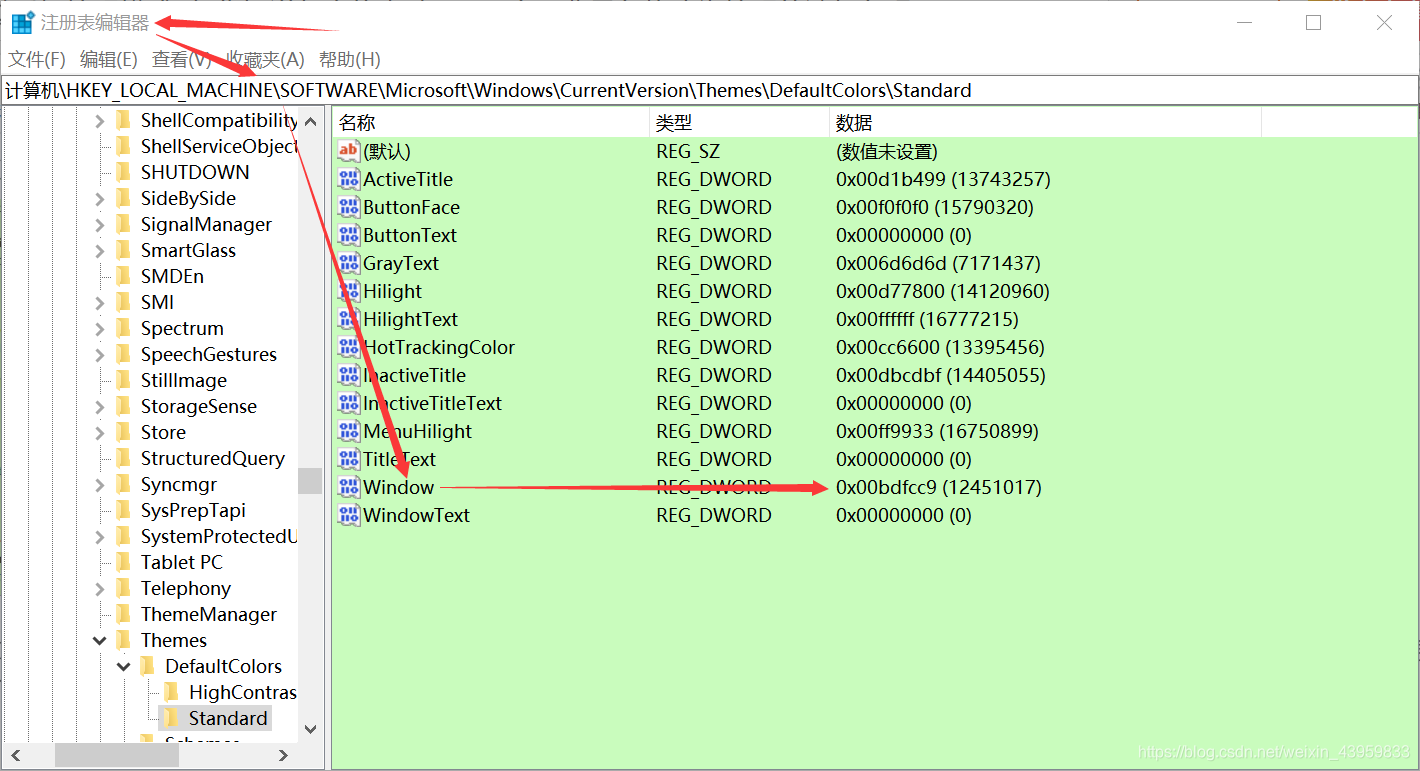
Task: Collapse the DefaultColors tree node
Action: [123, 666]
